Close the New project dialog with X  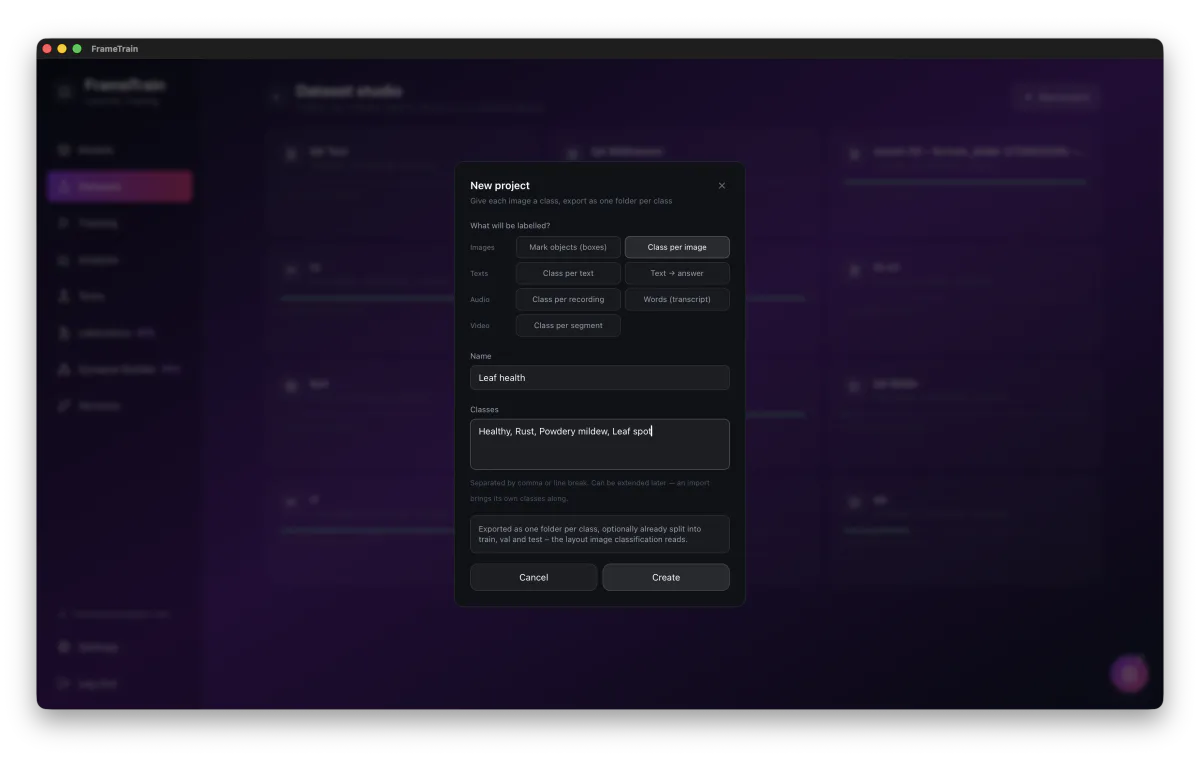tap(722, 185)
